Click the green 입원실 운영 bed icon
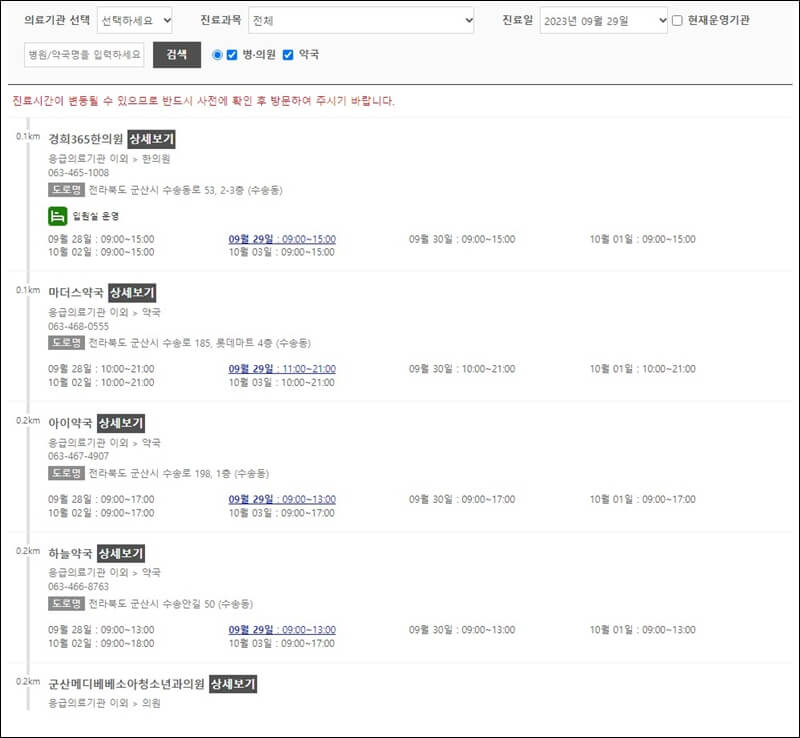 point(58,216)
